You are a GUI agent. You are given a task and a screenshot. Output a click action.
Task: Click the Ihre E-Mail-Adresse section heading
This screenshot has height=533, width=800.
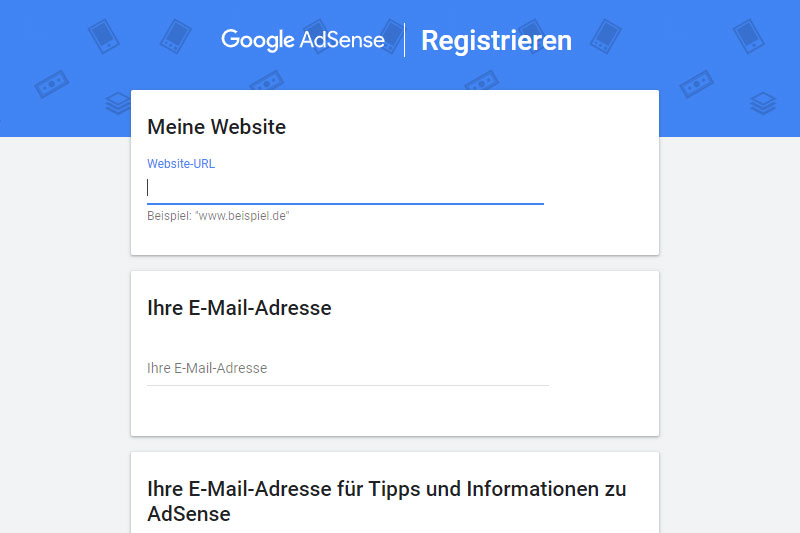(239, 308)
